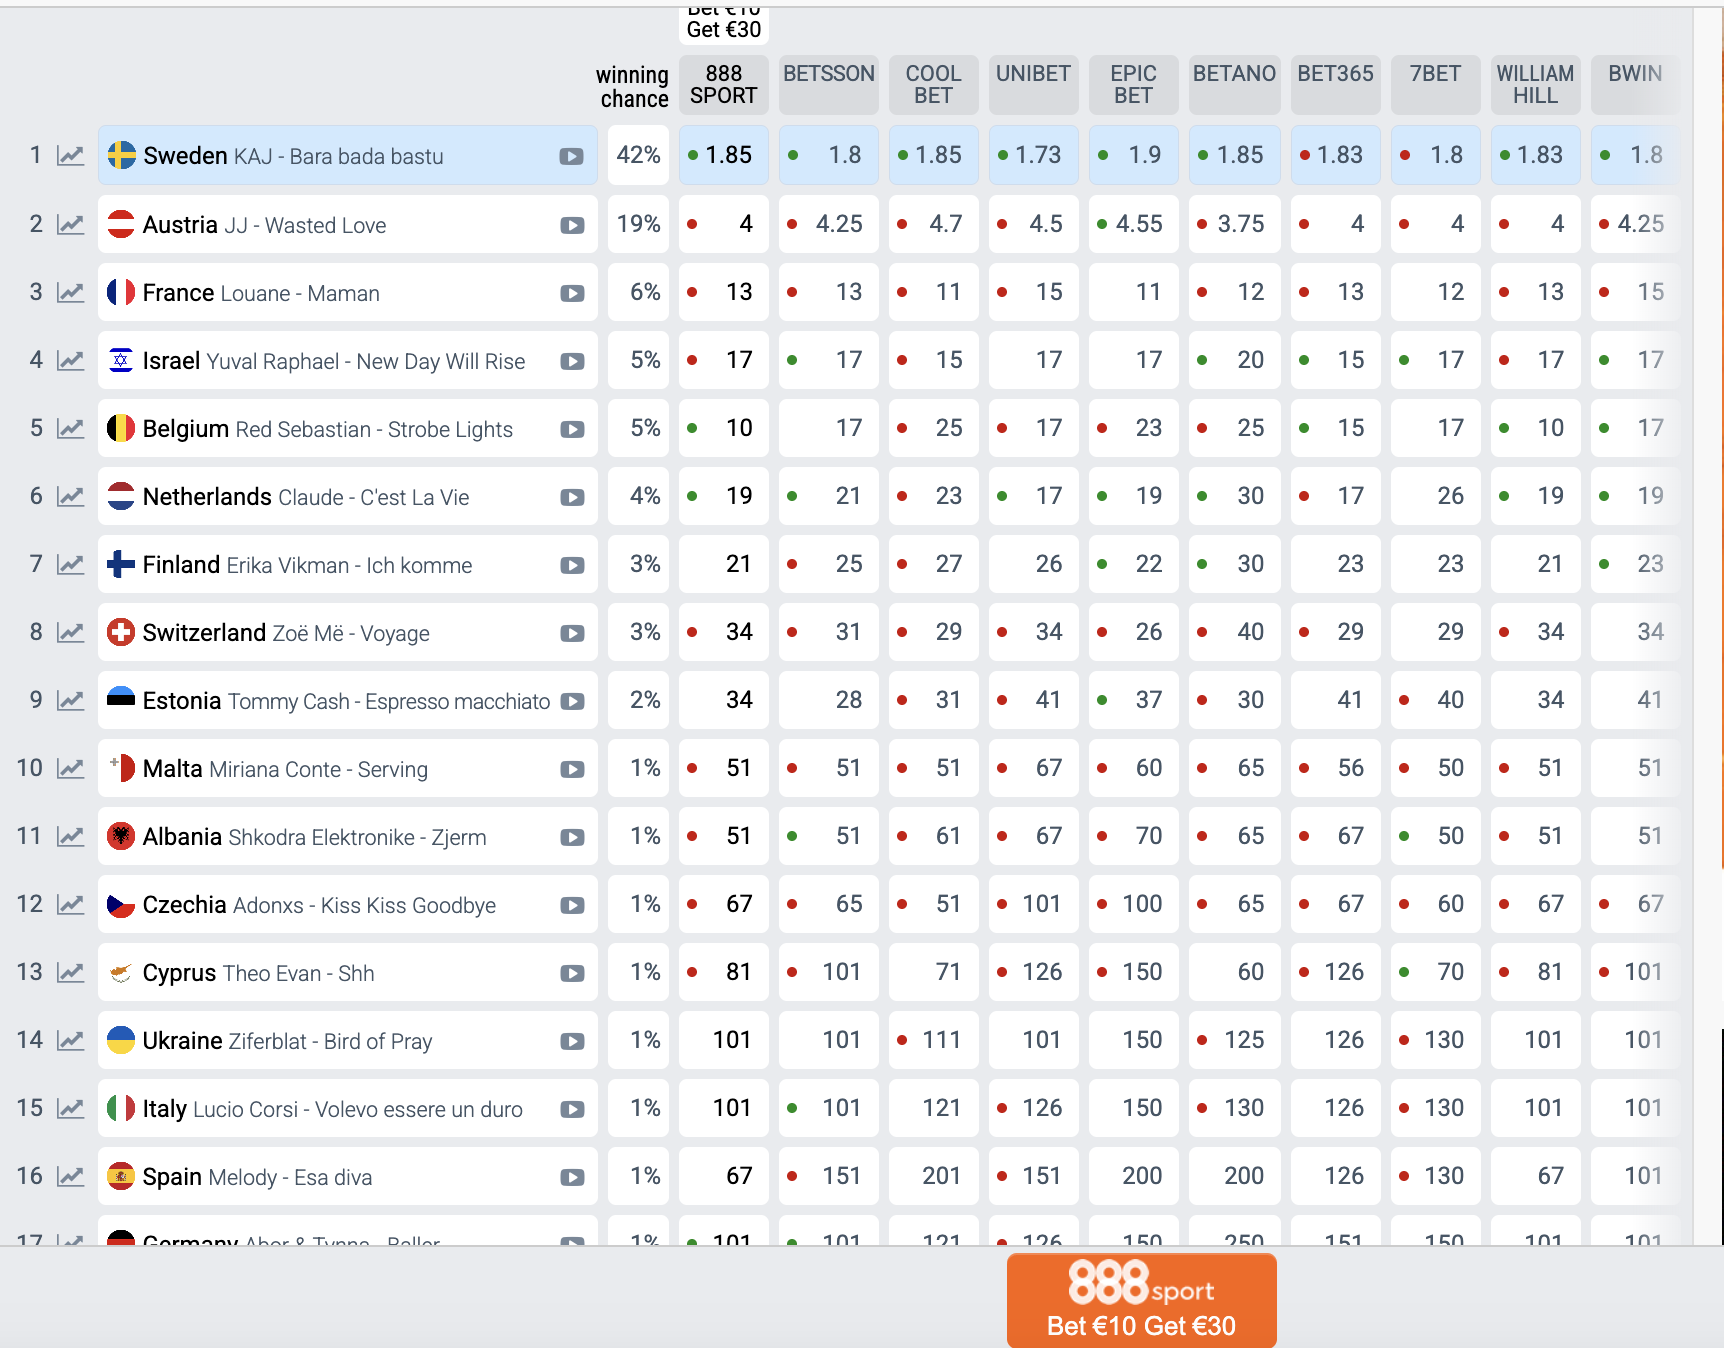The width and height of the screenshot is (1724, 1348).
Task: Open the odds history chart for Sweden
Action: click(x=70, y=156)
